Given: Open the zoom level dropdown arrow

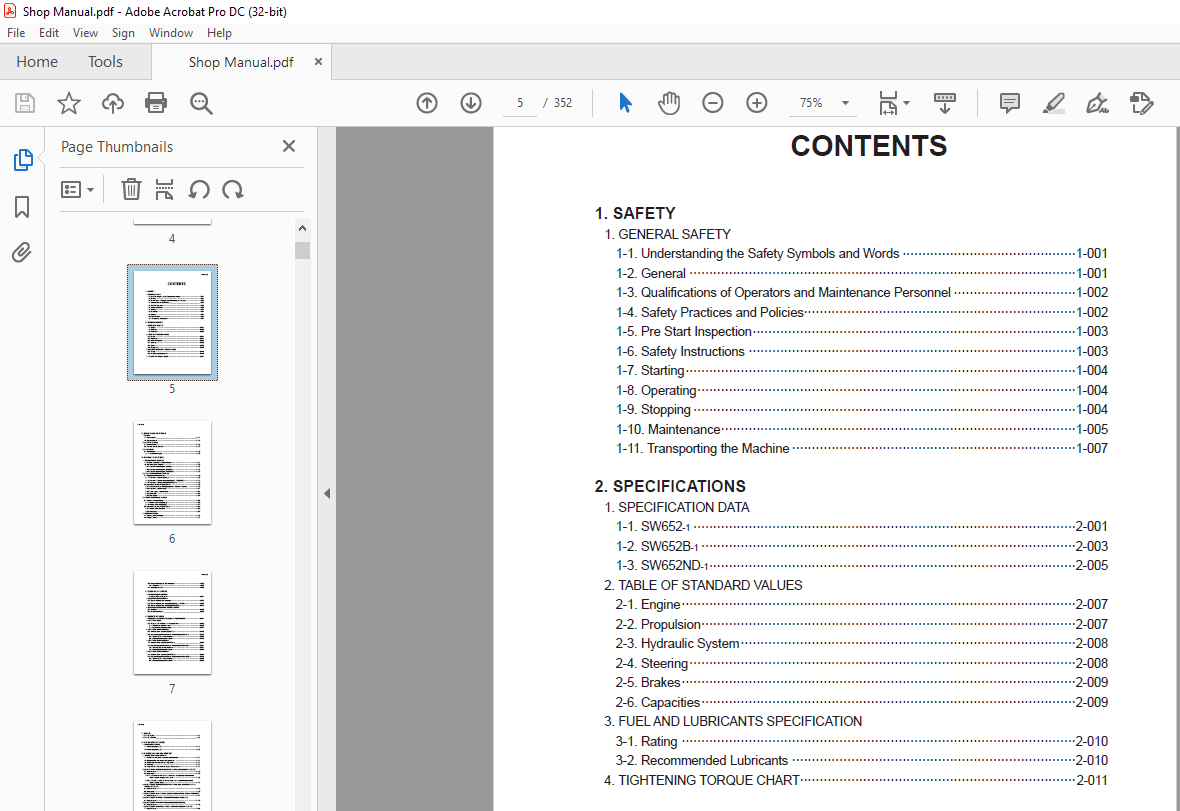Looking at the screenshot, I should click(x=845, y=103).
